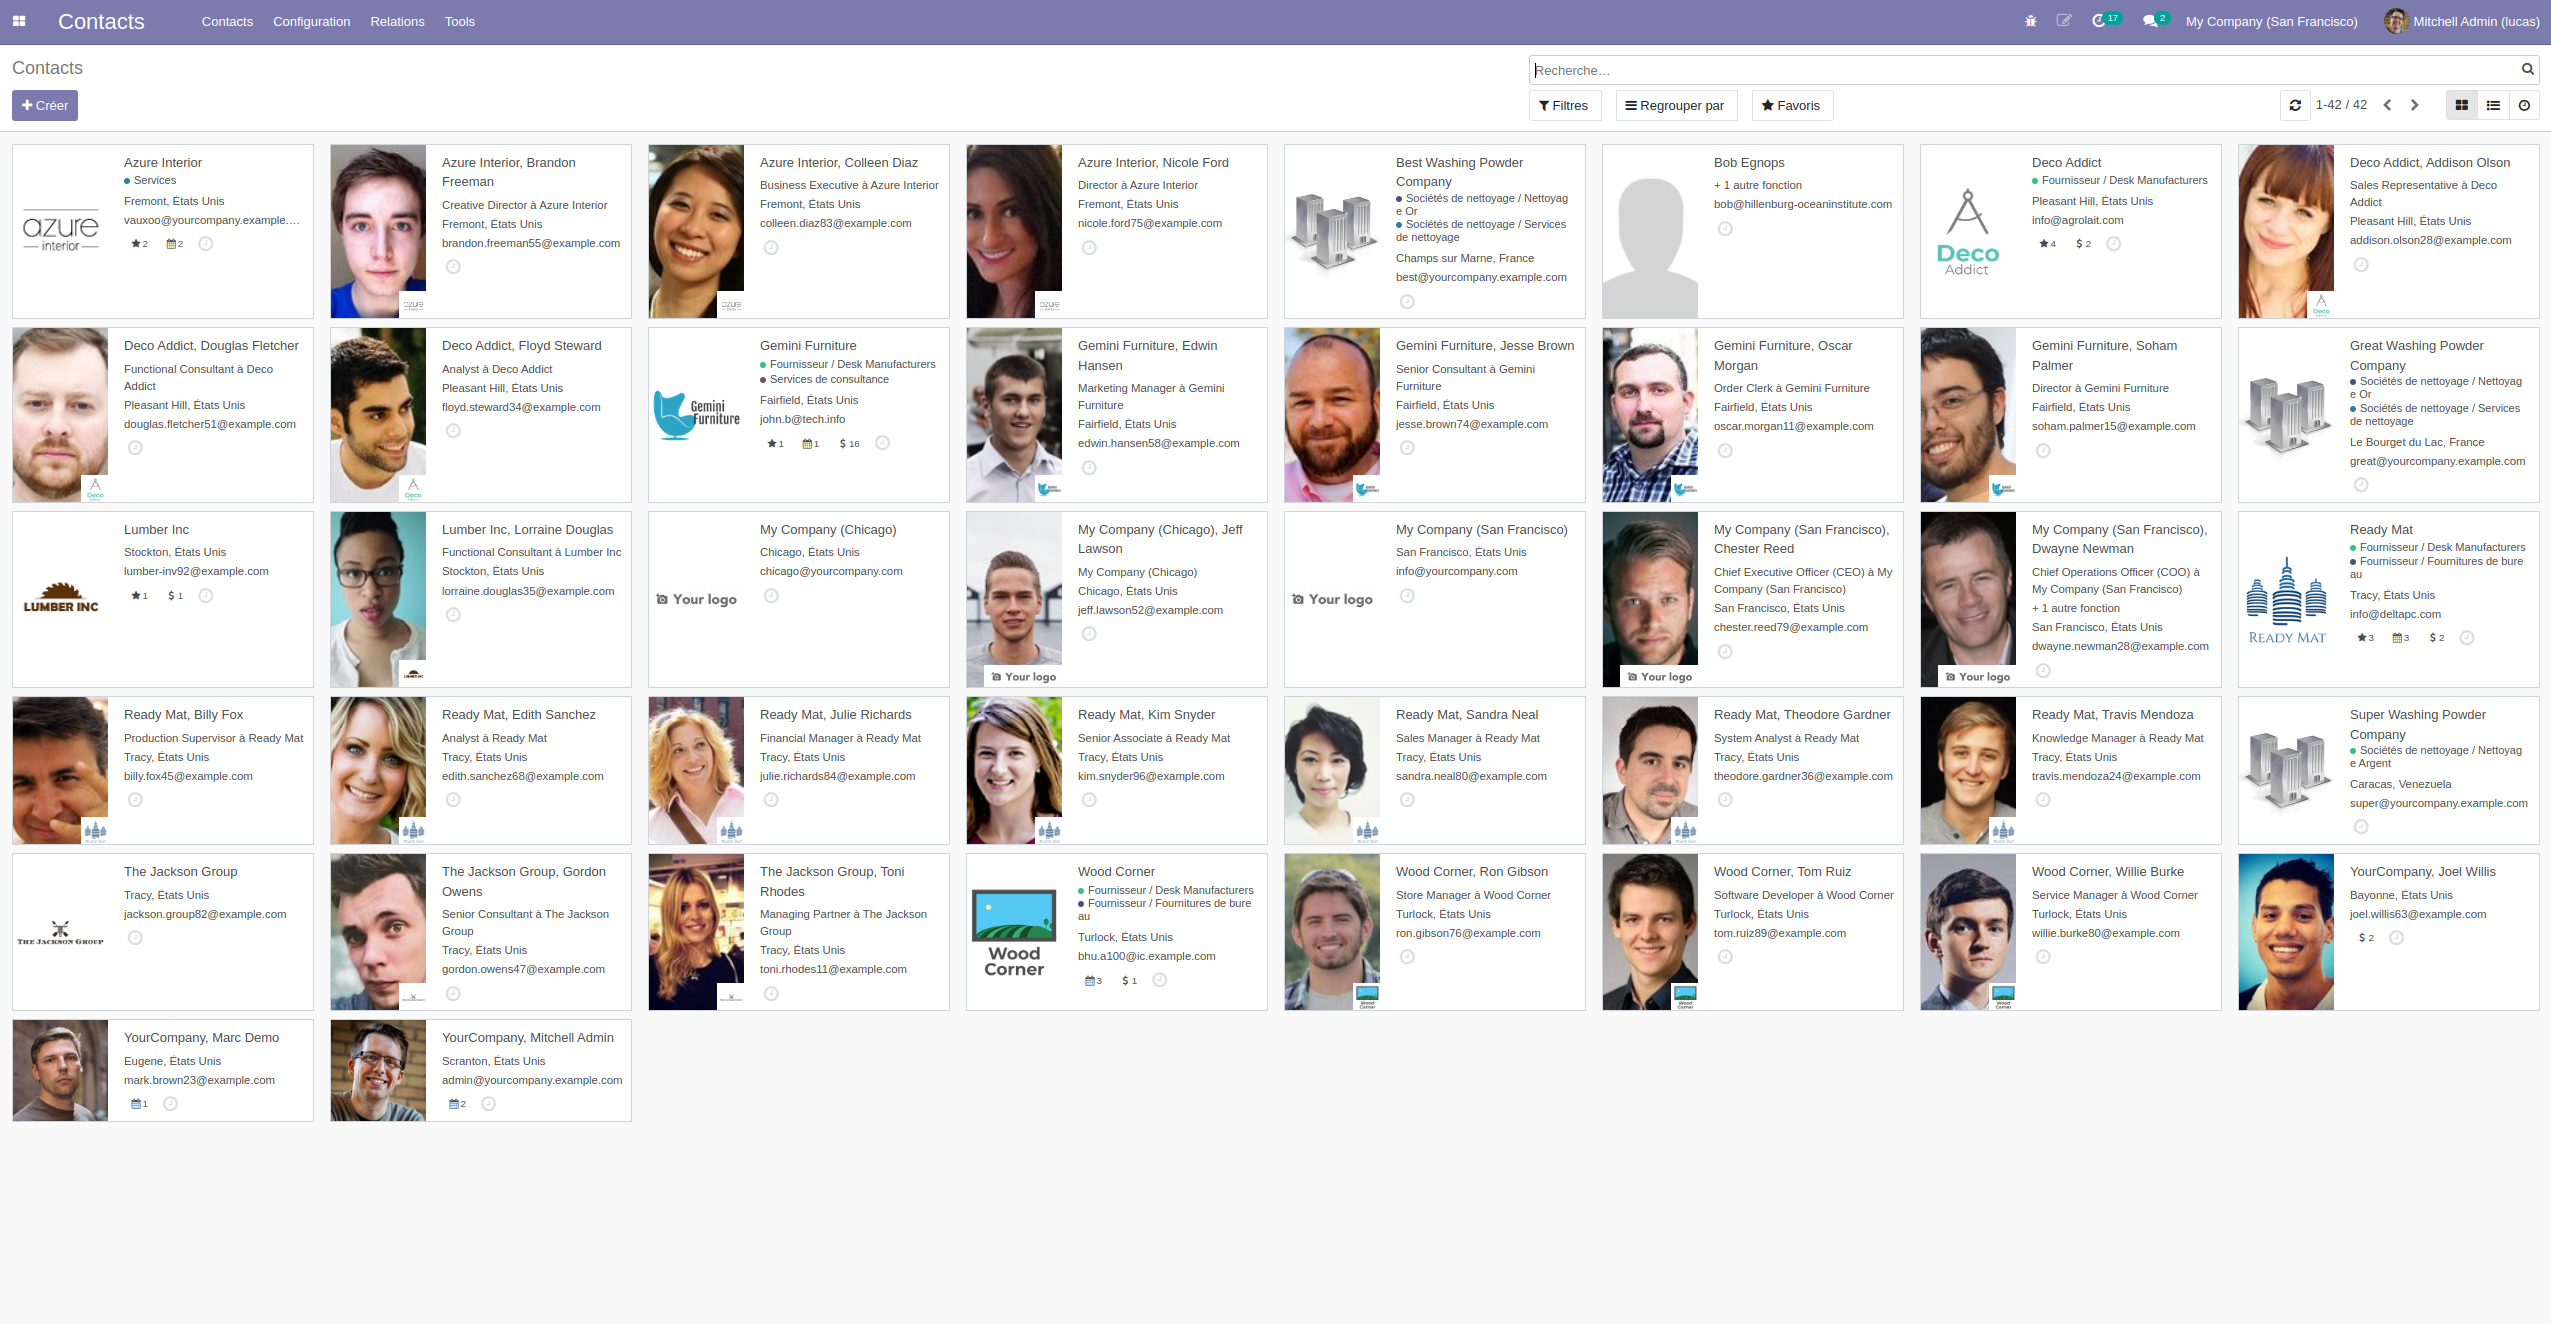Open the Relations menu
The height and width of the screenshot is (1324, 2551).
[x=397, y=21]
